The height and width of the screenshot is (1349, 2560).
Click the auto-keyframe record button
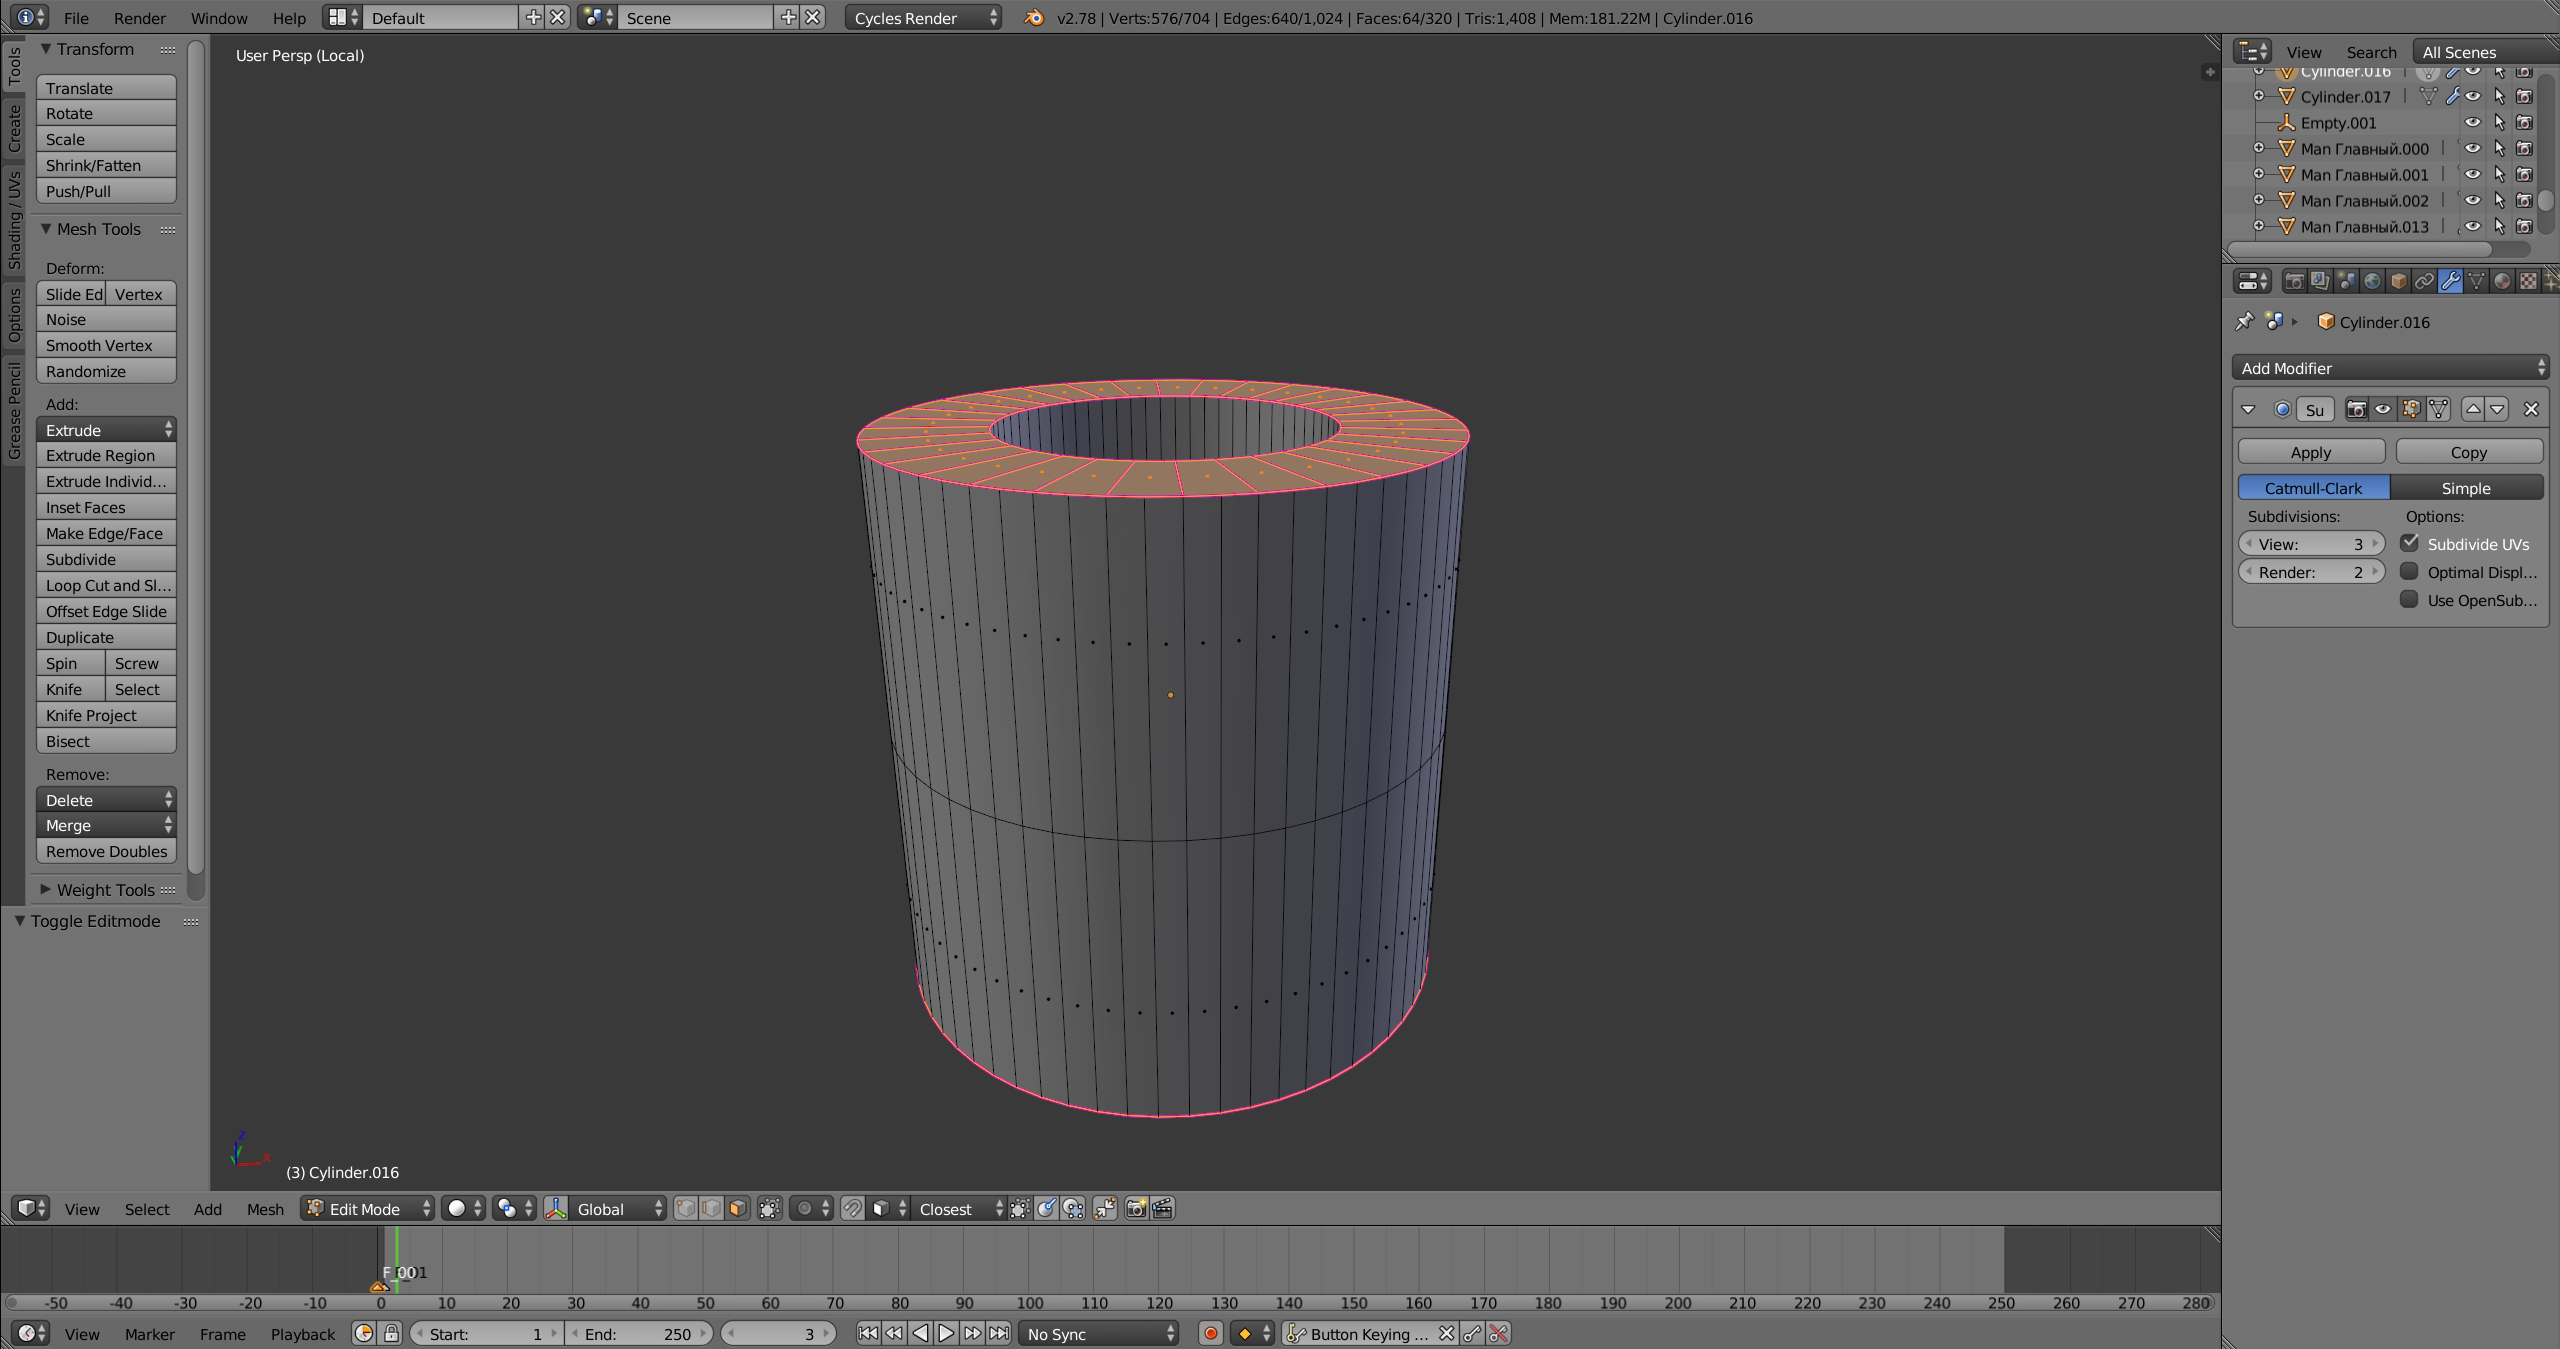1210,1333
